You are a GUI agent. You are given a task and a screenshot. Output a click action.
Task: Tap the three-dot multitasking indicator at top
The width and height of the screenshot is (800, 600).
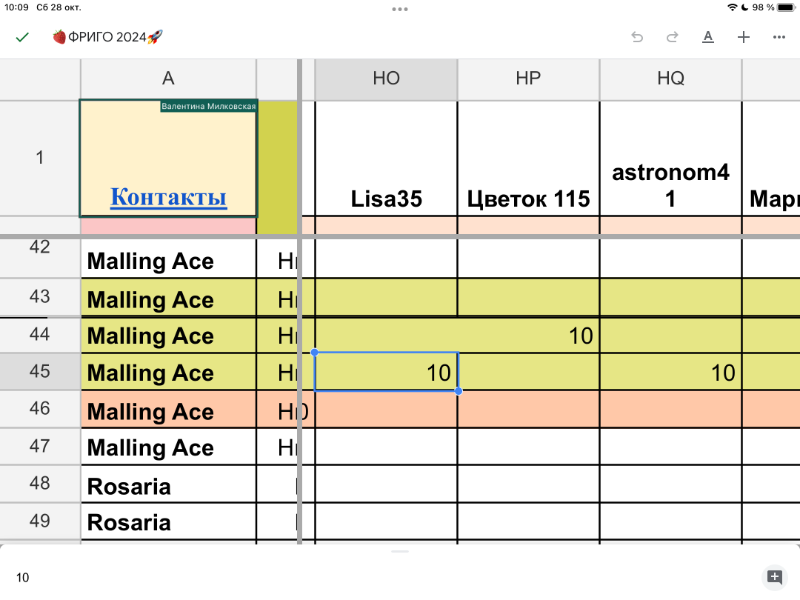click(400, 8)
